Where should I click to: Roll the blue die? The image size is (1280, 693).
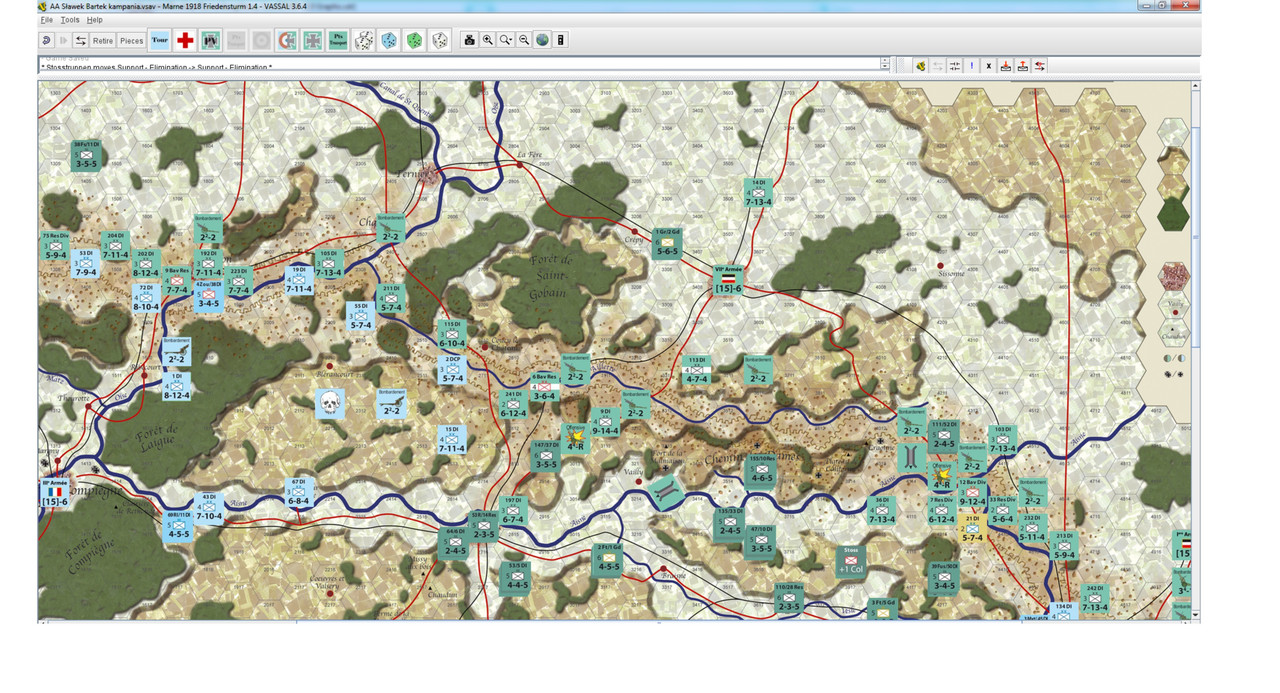coord(389,41)
